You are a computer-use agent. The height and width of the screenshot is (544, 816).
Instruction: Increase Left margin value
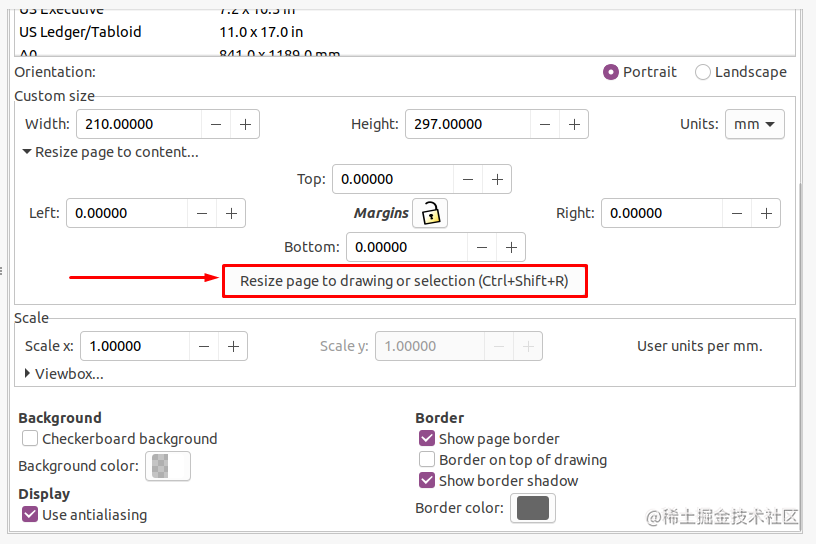[231, 213]
